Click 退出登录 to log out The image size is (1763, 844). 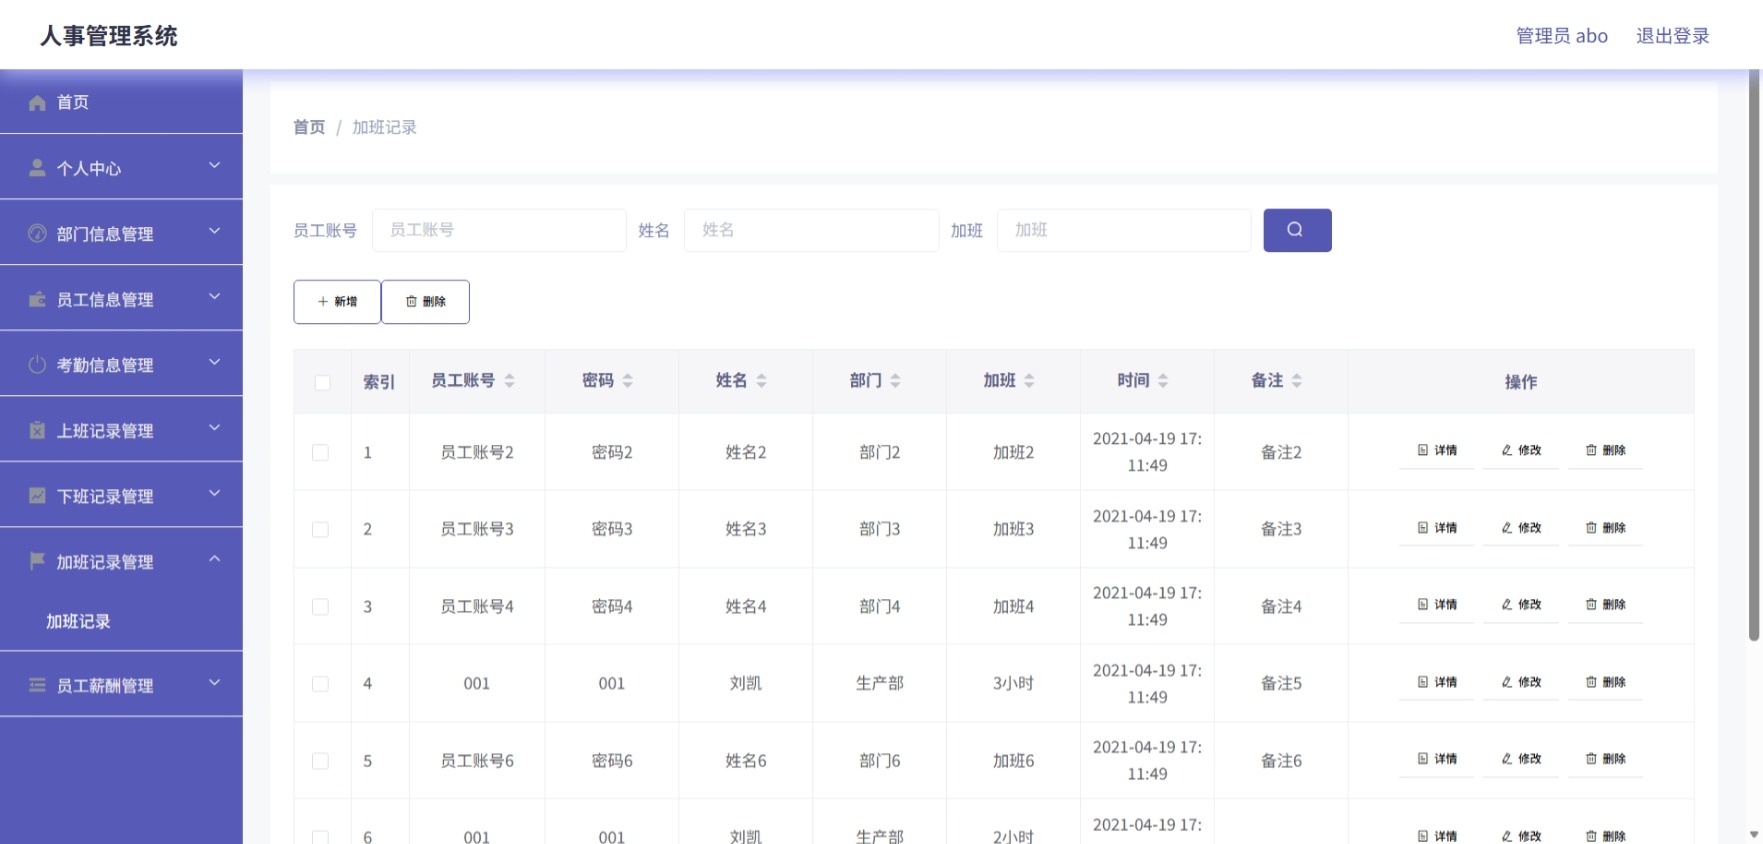click(1672, 36)
